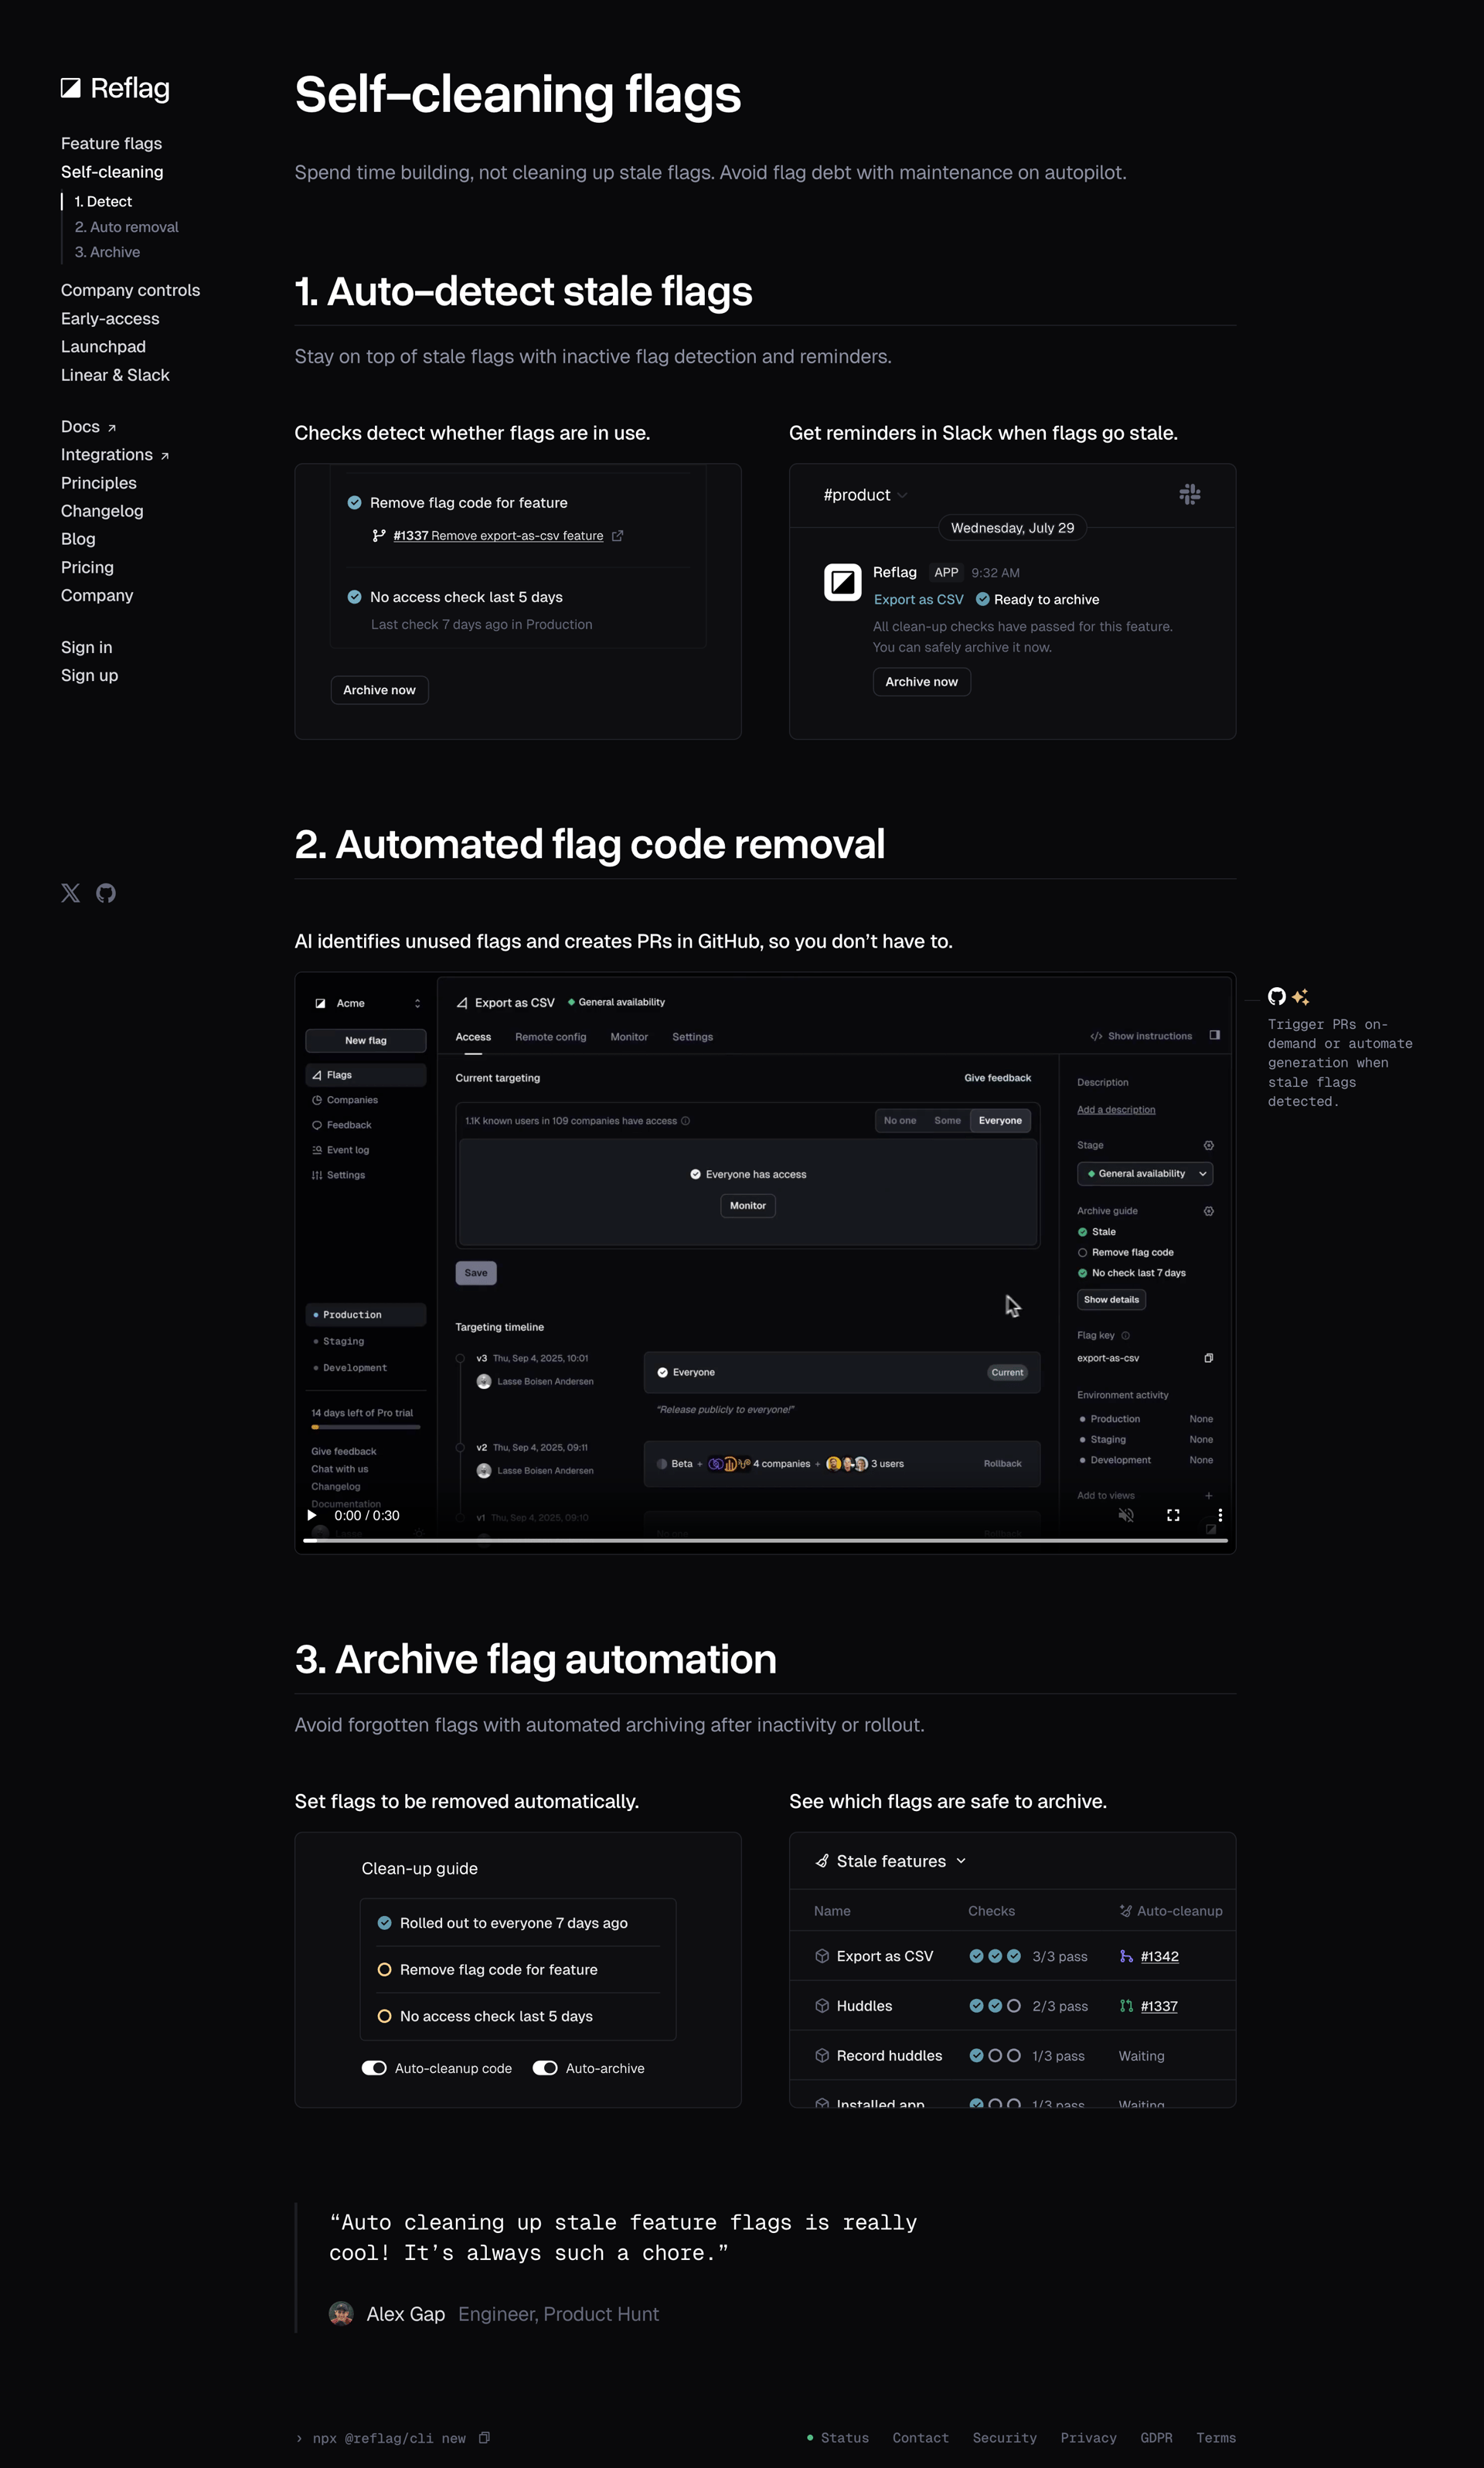This screenshot has height=2468, width=1484.
Task: Switch to the Remote config tab
Action: 550,1037
